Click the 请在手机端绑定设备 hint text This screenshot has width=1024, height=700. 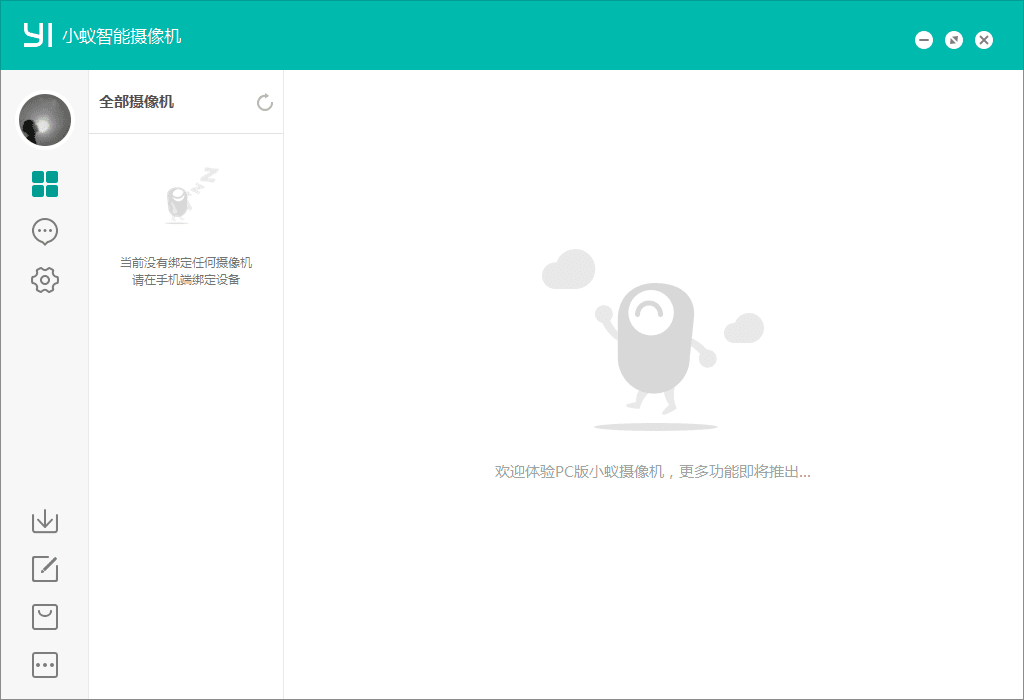click(x=185, y=281)
